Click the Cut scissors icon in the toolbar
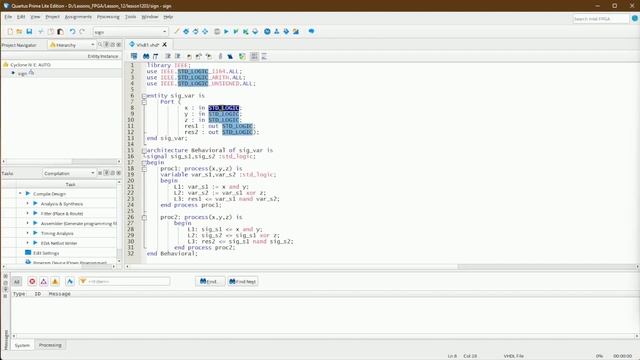 point(41,31)
